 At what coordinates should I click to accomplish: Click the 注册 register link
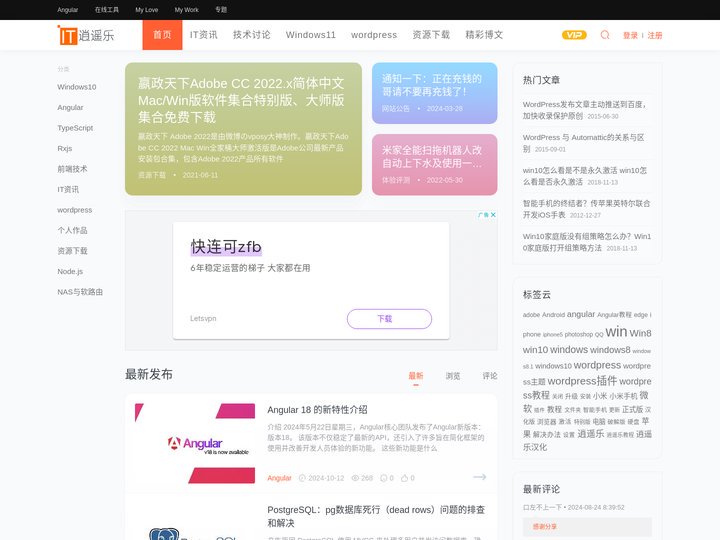point(655,35)
